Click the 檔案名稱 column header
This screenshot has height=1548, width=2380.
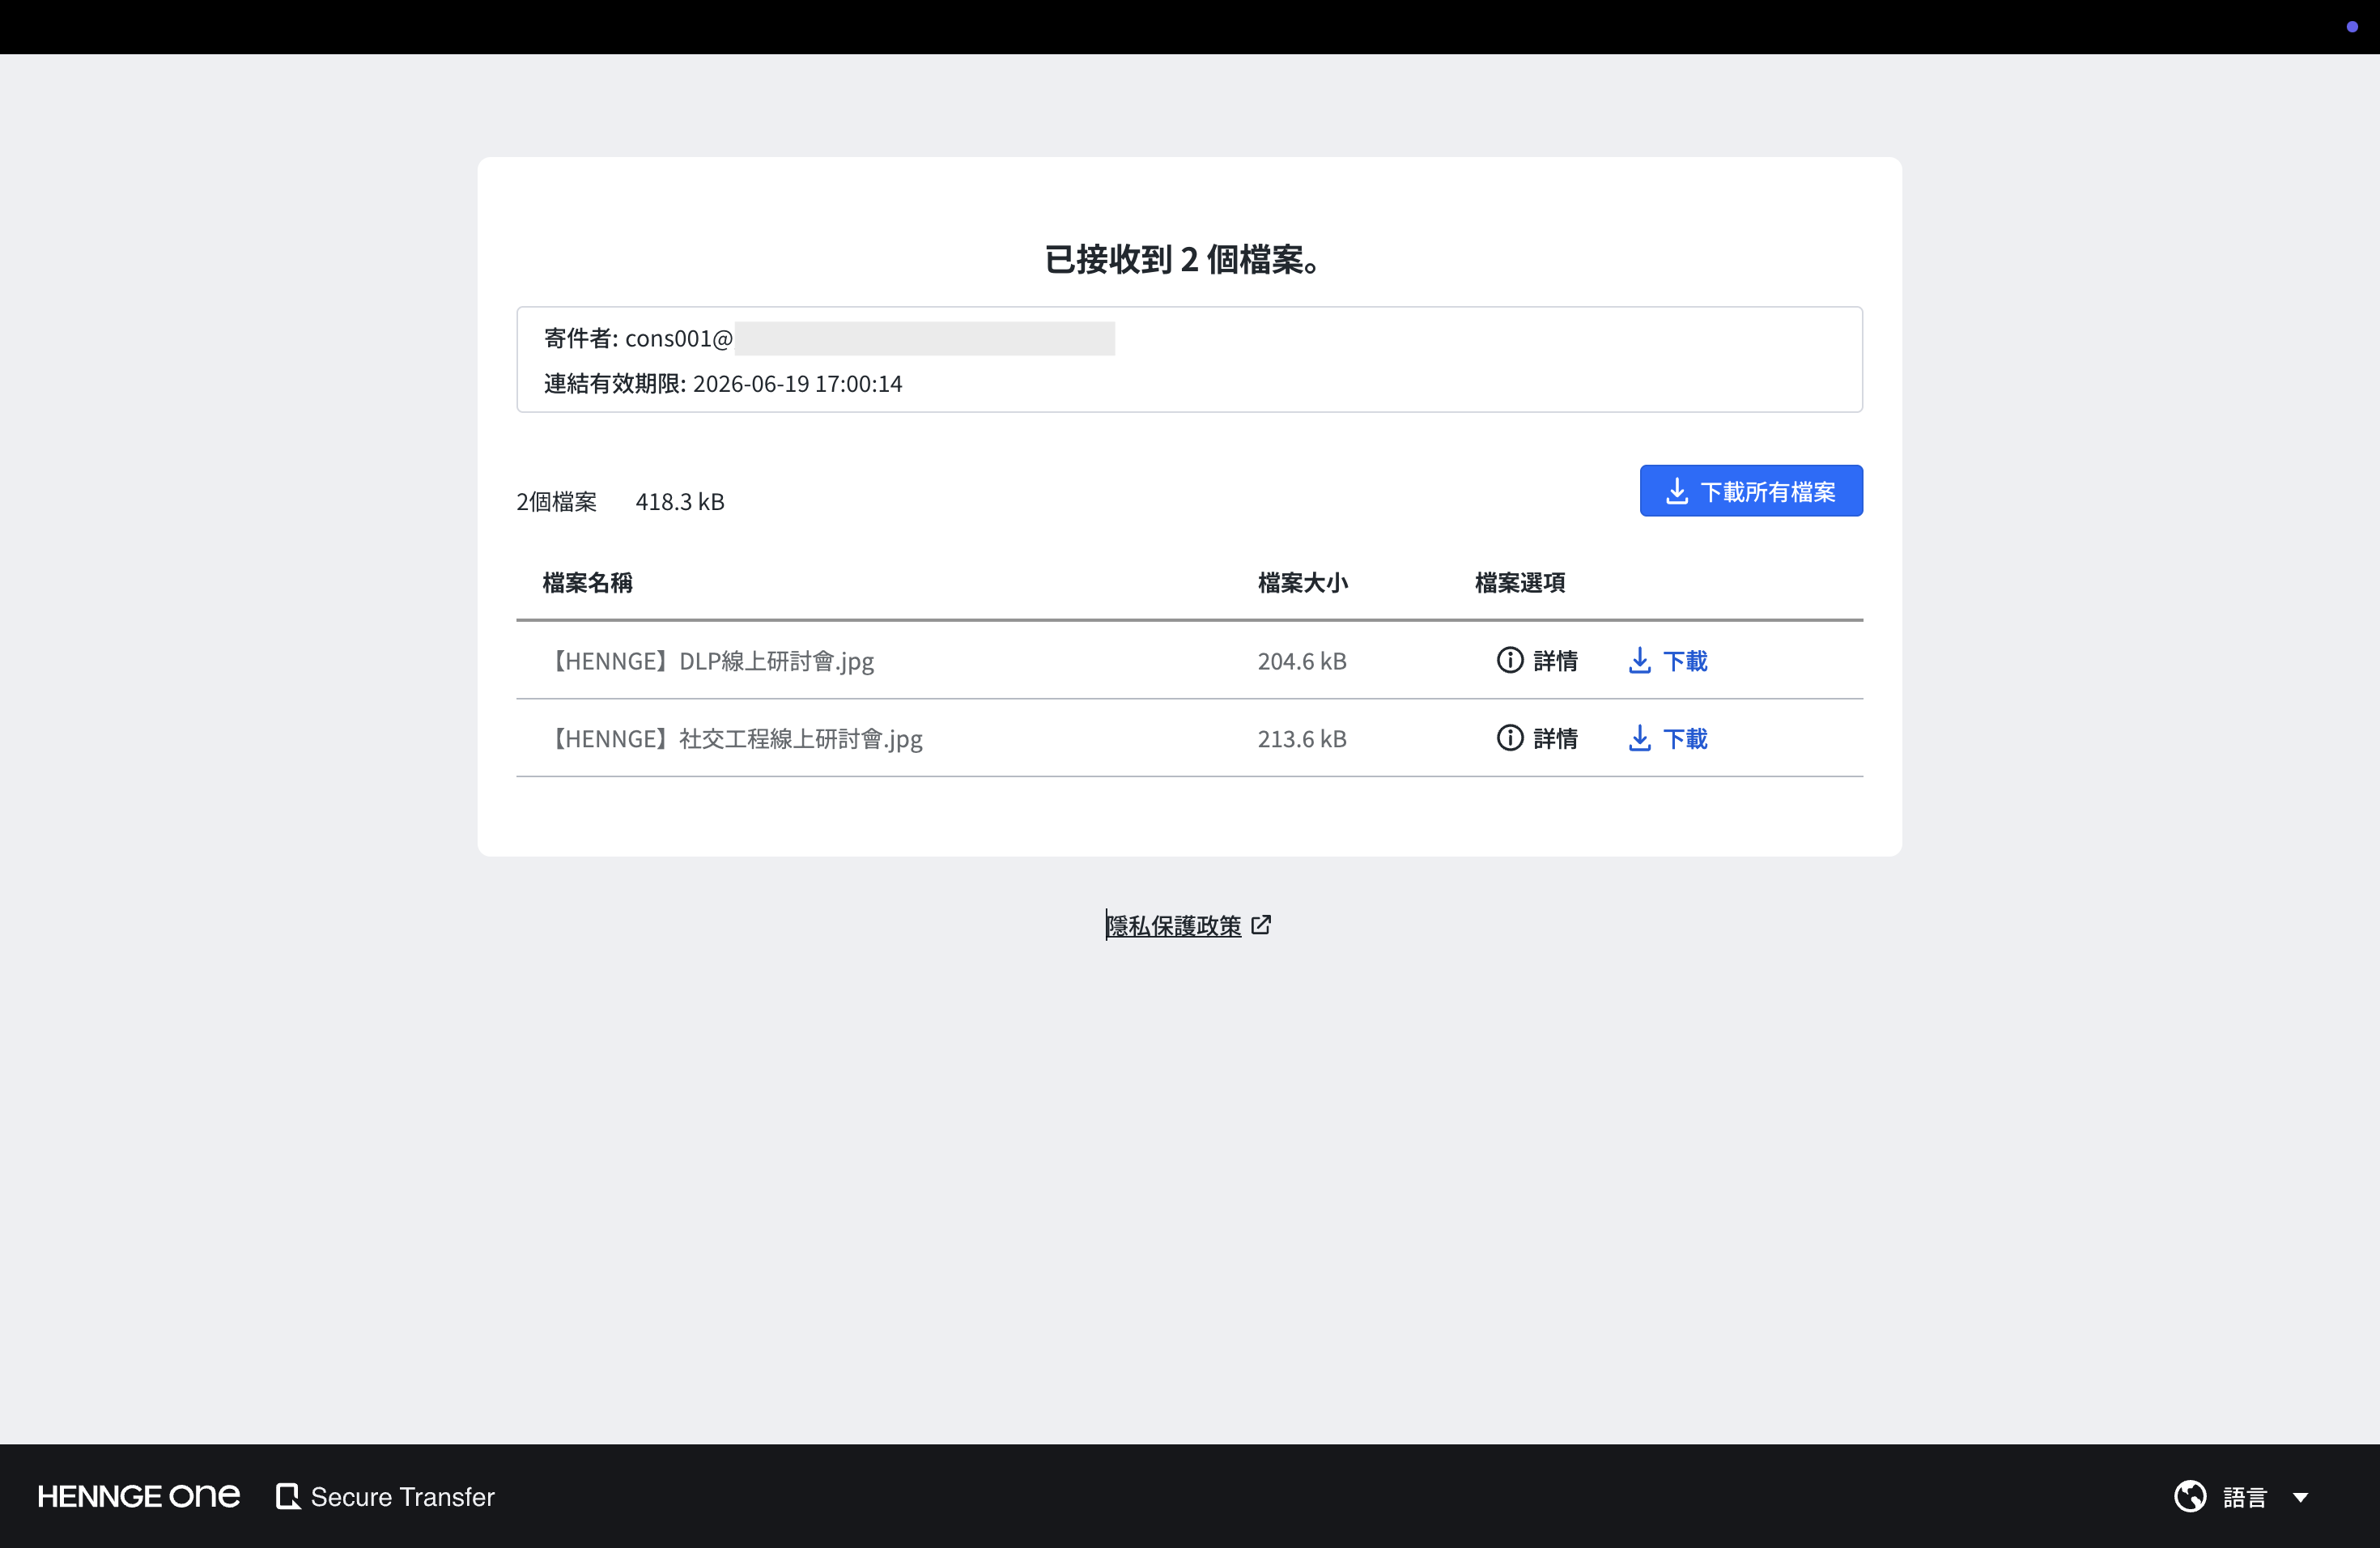(588, 583)
